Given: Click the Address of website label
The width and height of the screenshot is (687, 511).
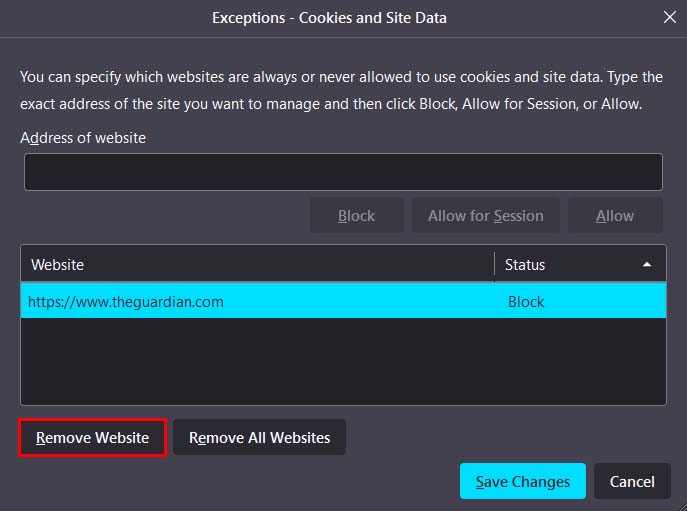Looking at the screenshot, I should [83, 138].
